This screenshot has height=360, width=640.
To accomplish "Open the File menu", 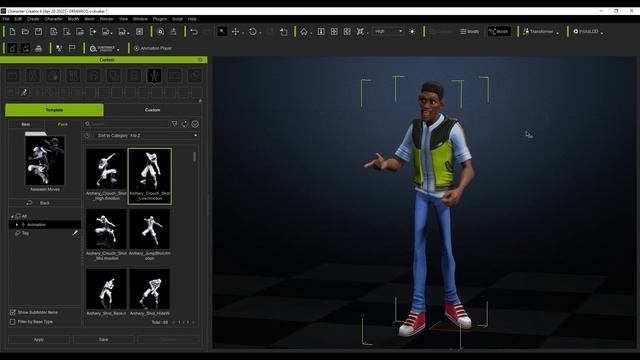I will pyautogui.click(x=6, y=19).
